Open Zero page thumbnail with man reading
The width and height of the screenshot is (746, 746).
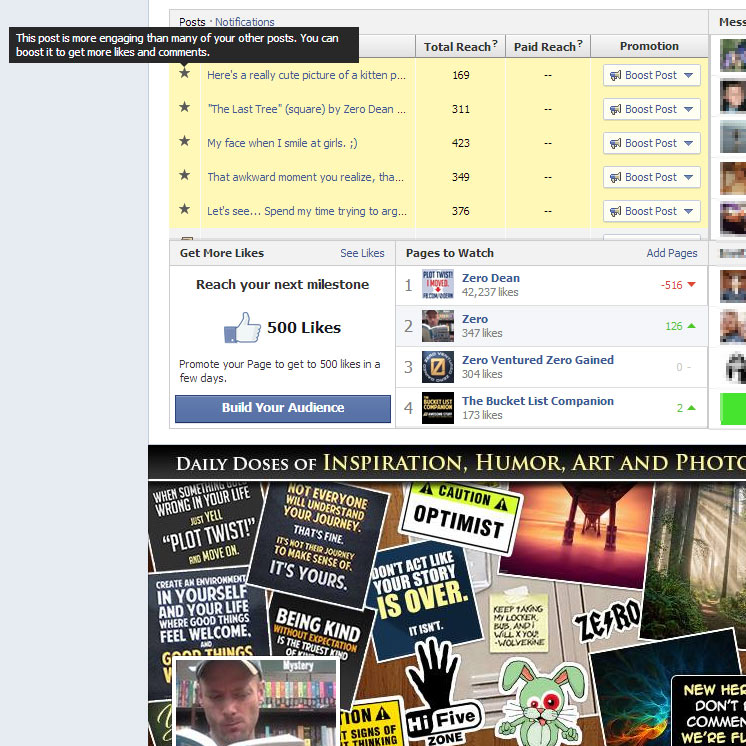pyautogui.click(x=438, y=325)
